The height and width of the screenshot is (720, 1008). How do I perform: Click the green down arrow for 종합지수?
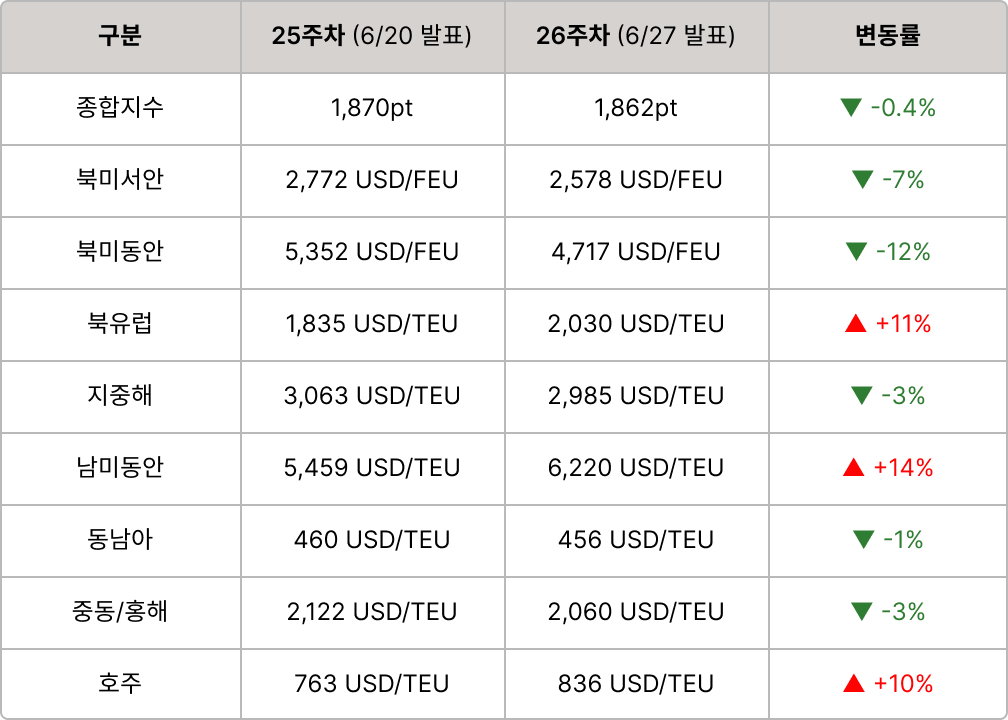850,108
